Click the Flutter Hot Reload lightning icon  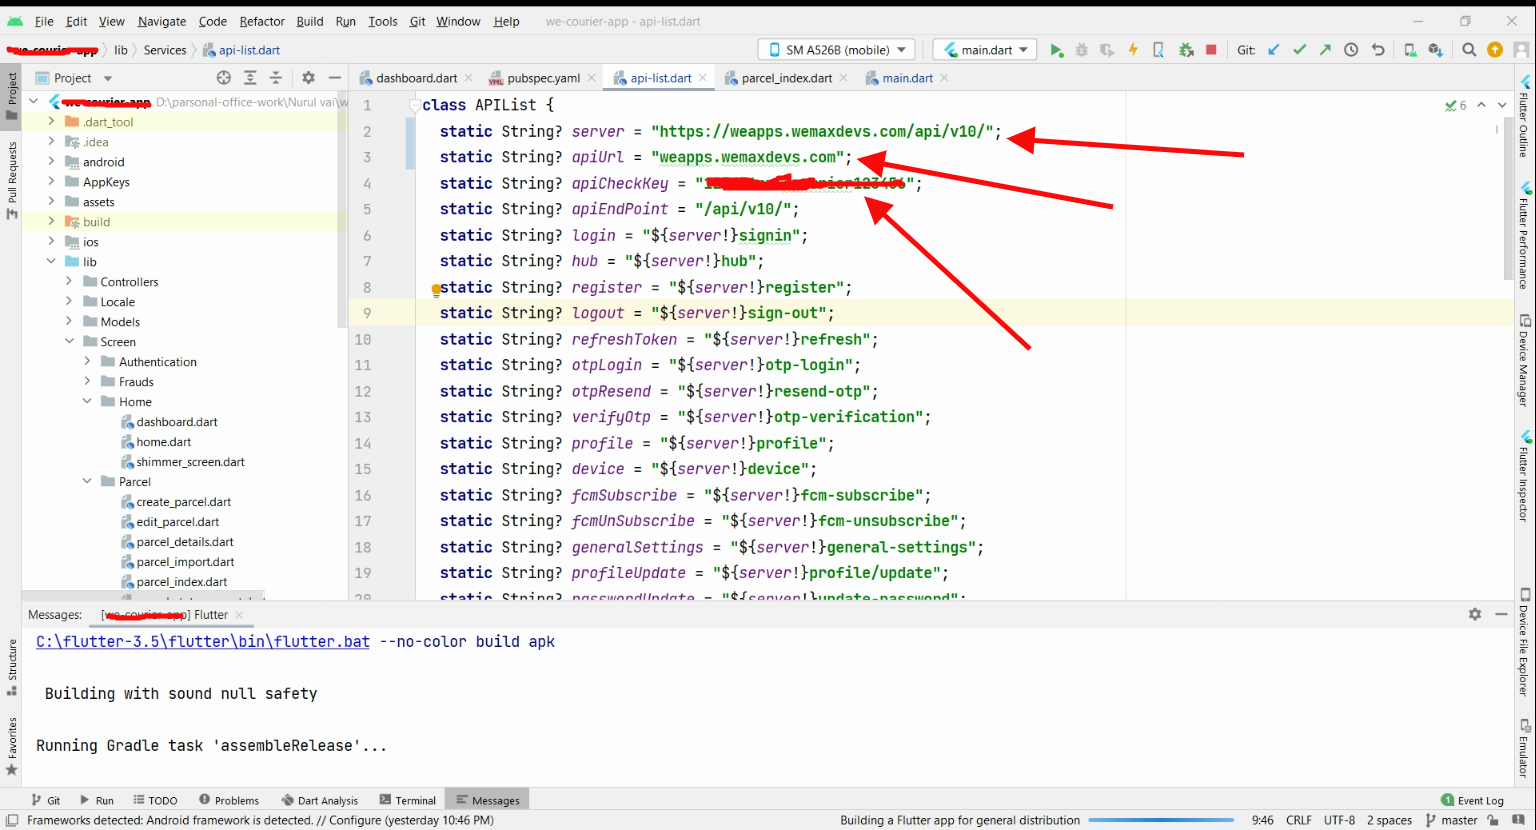pyautogui.click(x=1133, y=50)
